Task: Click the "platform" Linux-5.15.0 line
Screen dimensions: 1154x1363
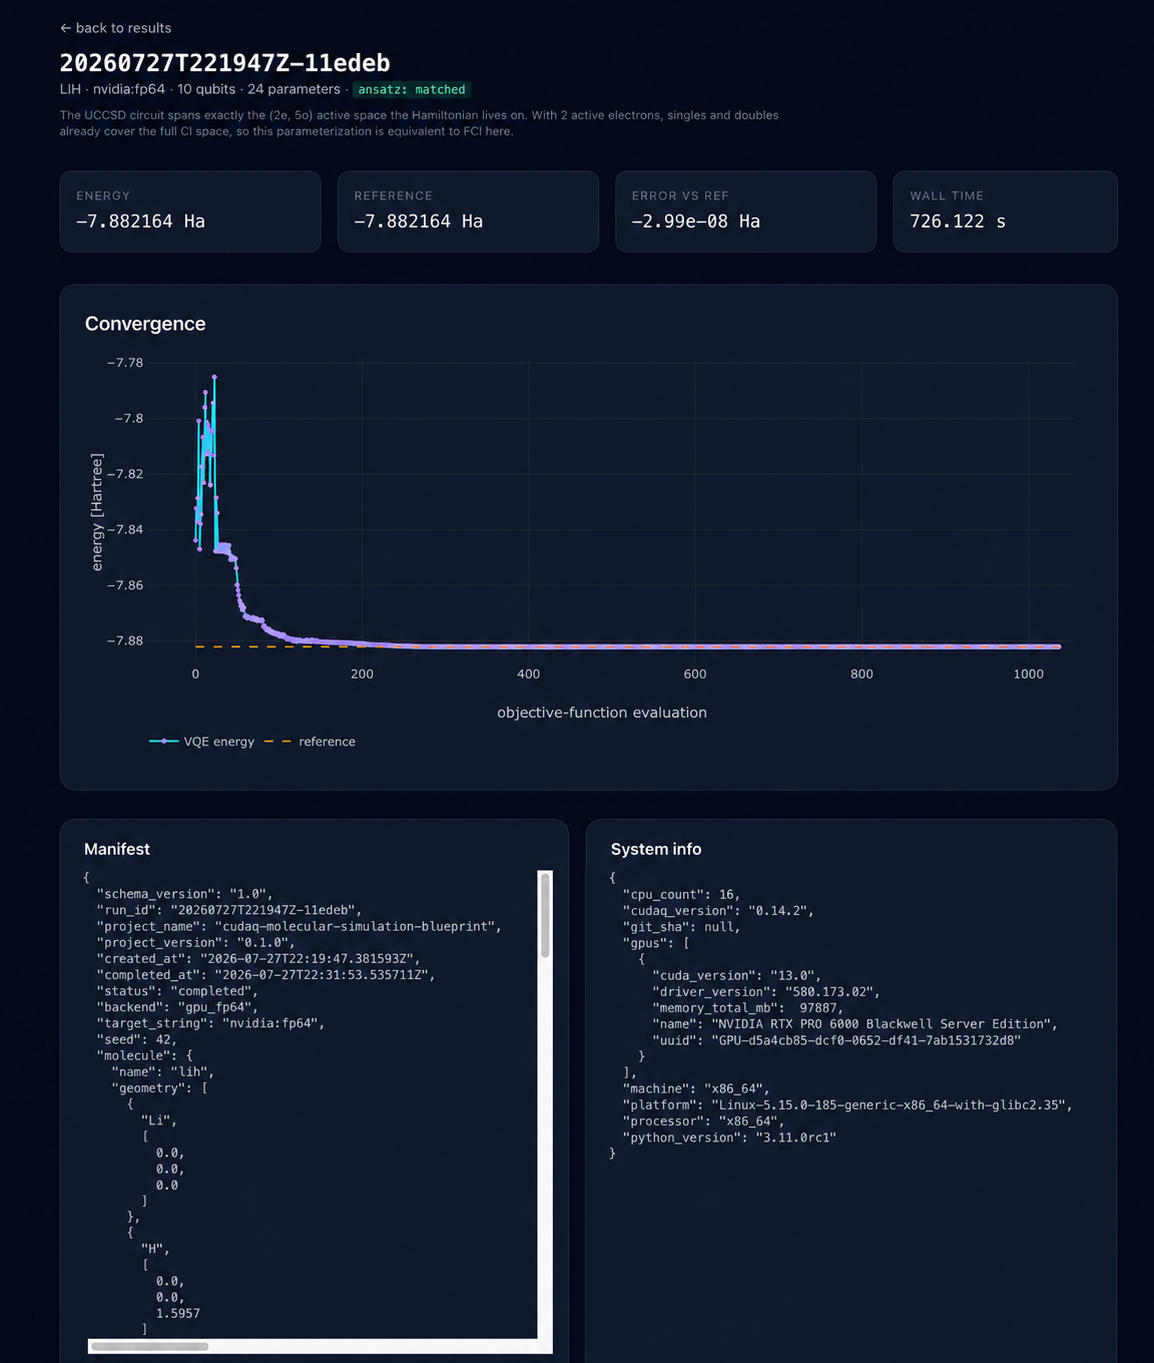Action: (x=848, y=1105)
